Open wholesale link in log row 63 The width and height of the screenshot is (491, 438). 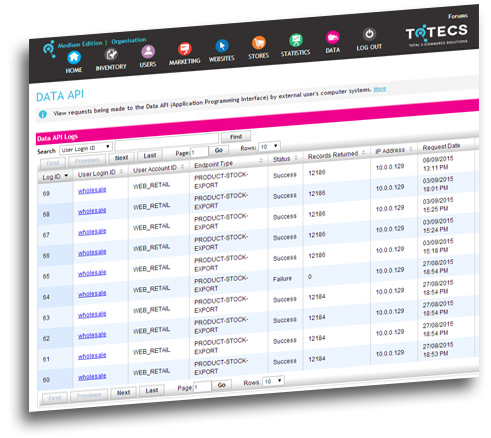(x=92, y=314)
